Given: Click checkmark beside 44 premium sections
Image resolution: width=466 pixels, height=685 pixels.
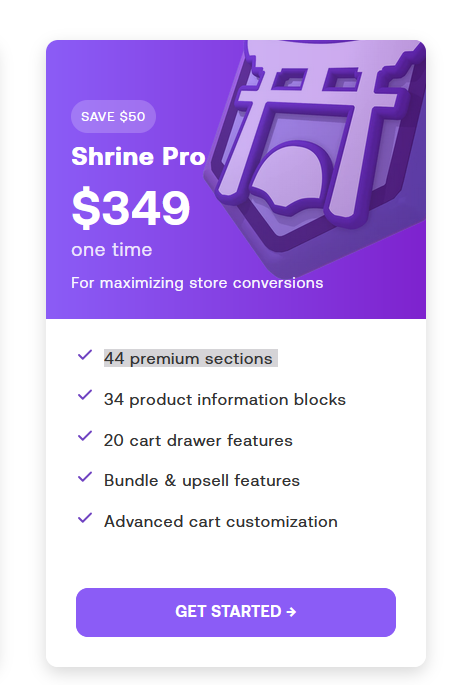Looking at the screenshot, I should tap(85, 355).
